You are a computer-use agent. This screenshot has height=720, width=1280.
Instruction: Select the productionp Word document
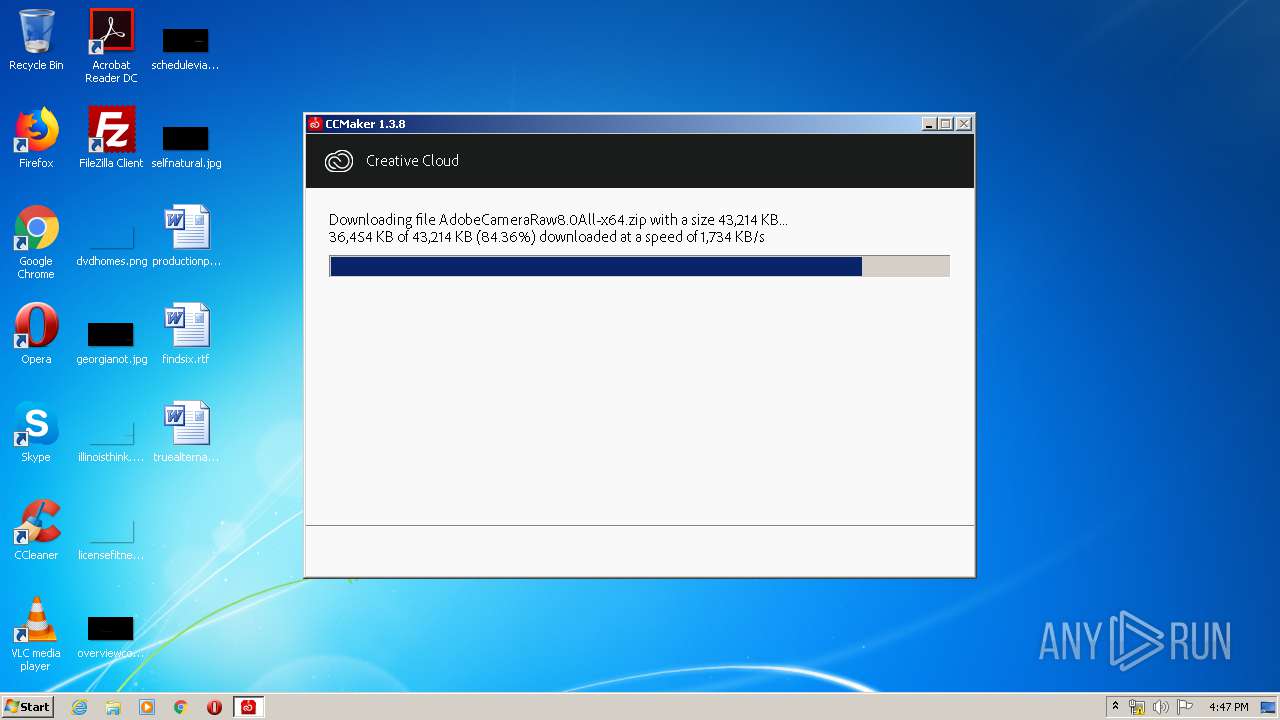[x=186, y=236]
